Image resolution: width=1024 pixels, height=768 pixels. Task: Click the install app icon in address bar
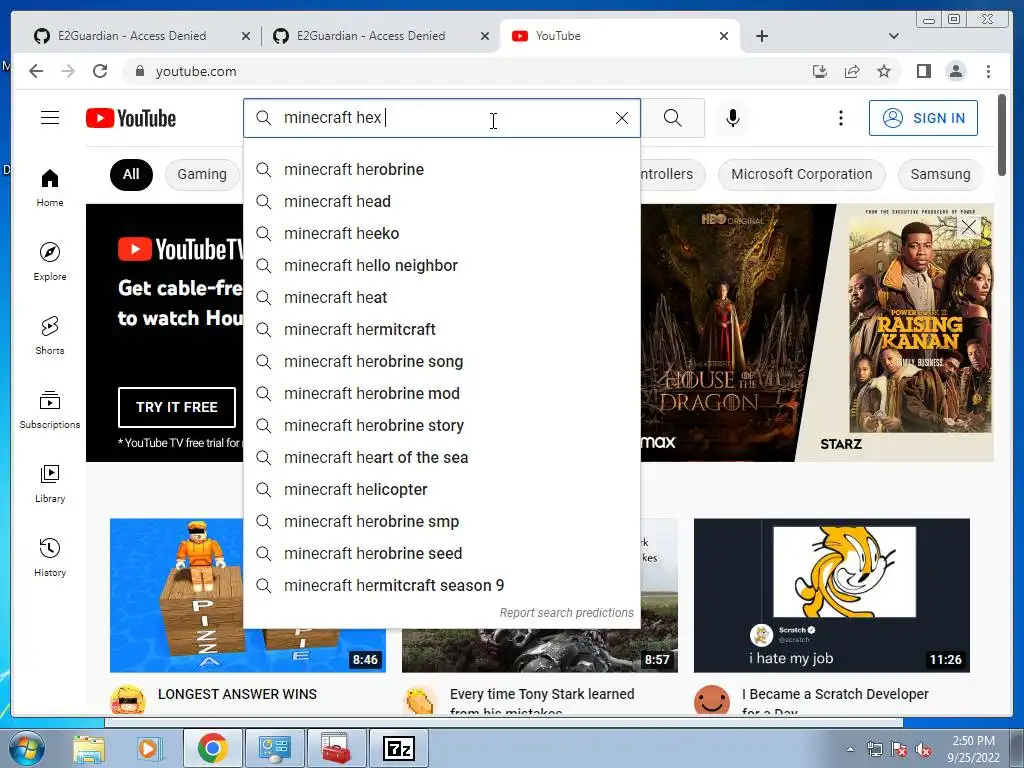point(820,71)
